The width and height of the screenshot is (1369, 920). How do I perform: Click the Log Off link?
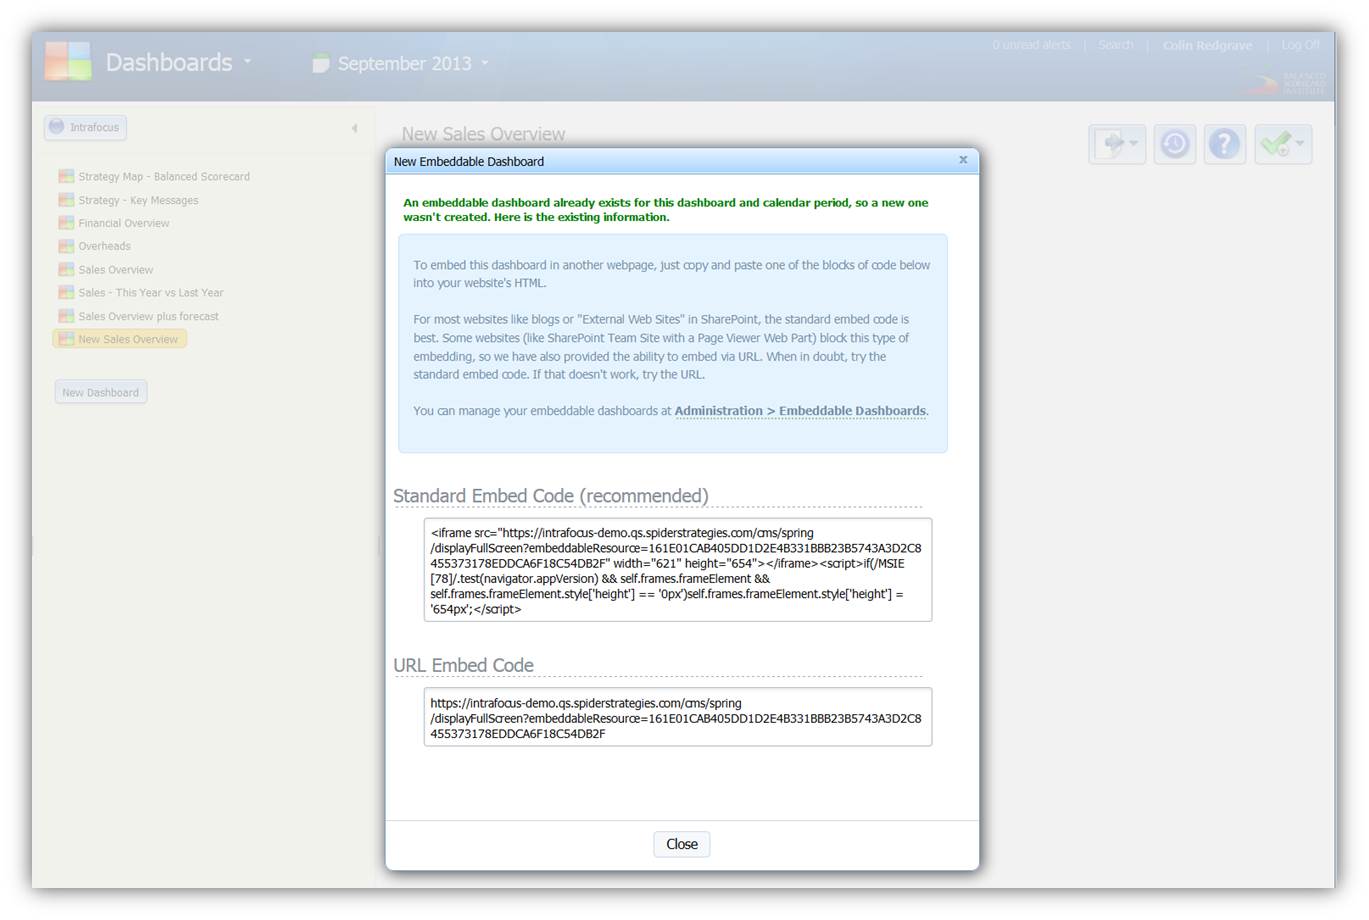[x=1300, y=45]
